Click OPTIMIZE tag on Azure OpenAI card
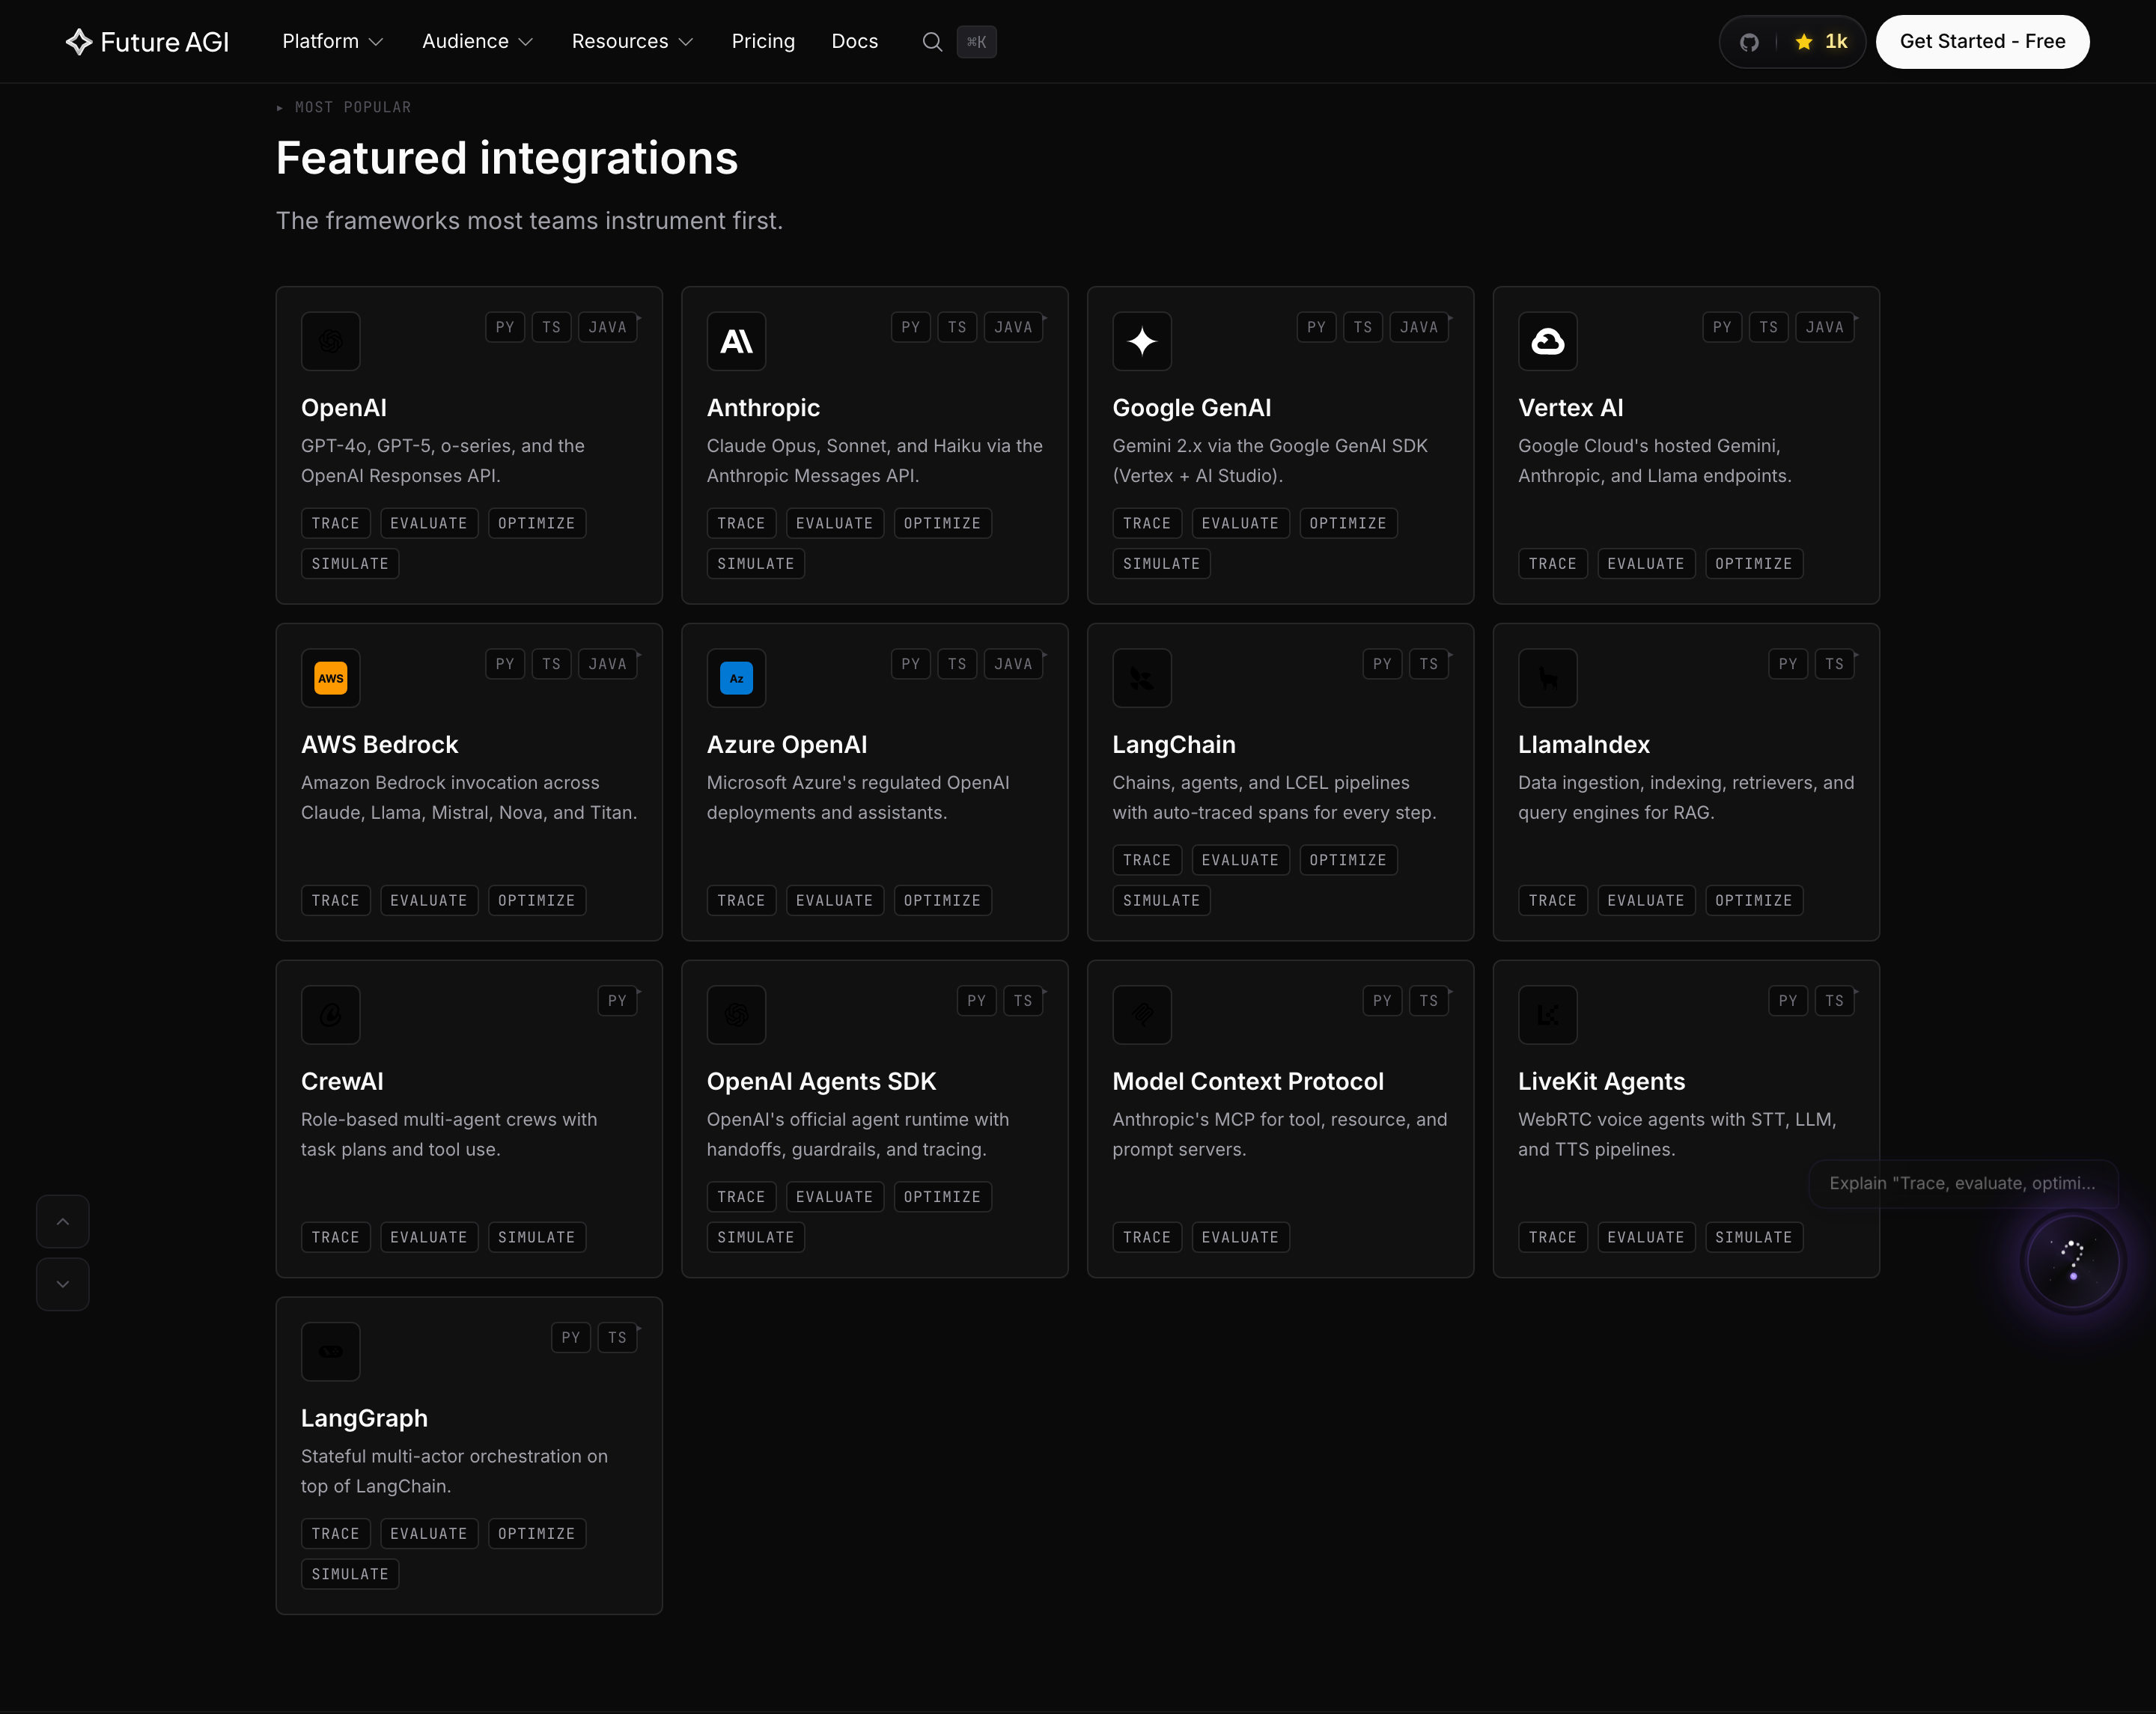2156x1714 pixels. click(942, 901)
